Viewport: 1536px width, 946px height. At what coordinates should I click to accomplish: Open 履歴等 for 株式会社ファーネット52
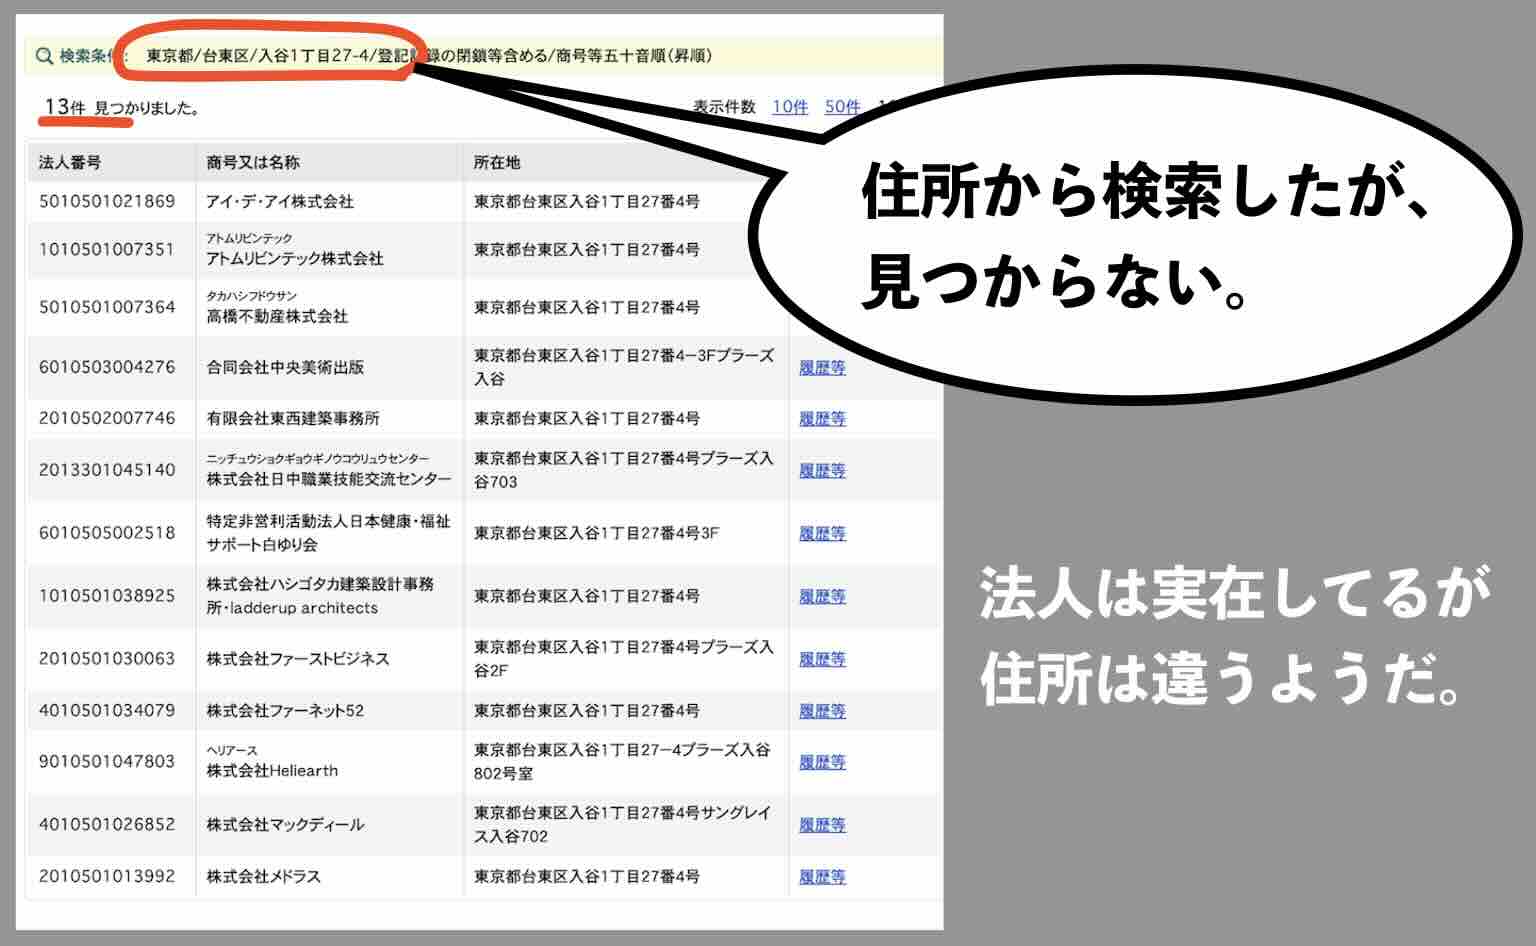point(822,711)
